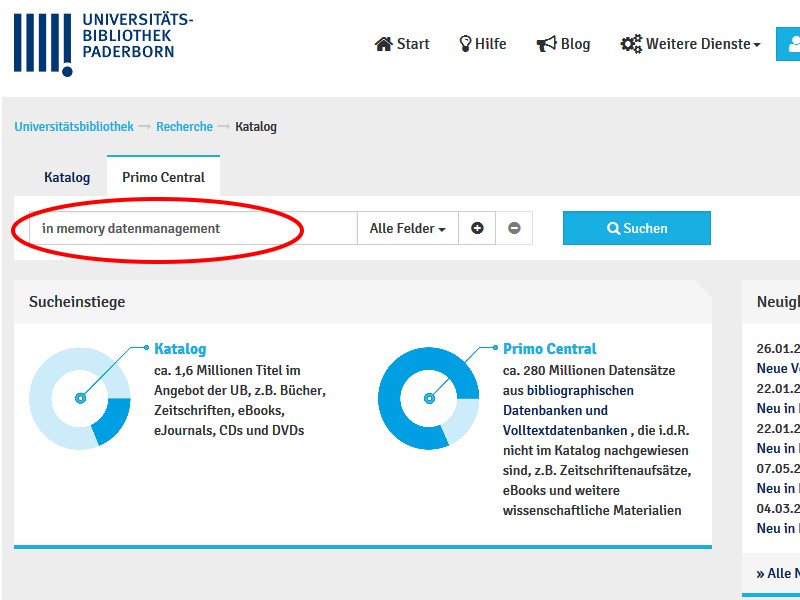Viewport: 800px width, 600px height.
Task: Click the Universitätsbibliothek Paderborn logo
Action: 104,44
